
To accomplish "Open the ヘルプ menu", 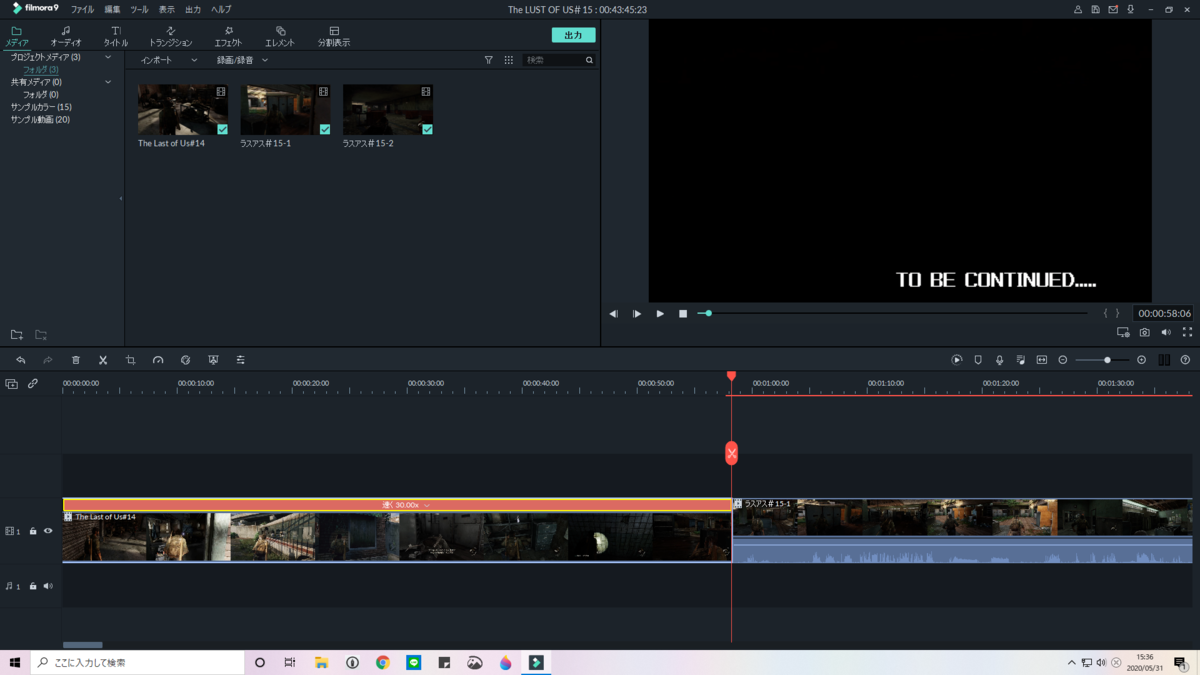I will [221, 9].
